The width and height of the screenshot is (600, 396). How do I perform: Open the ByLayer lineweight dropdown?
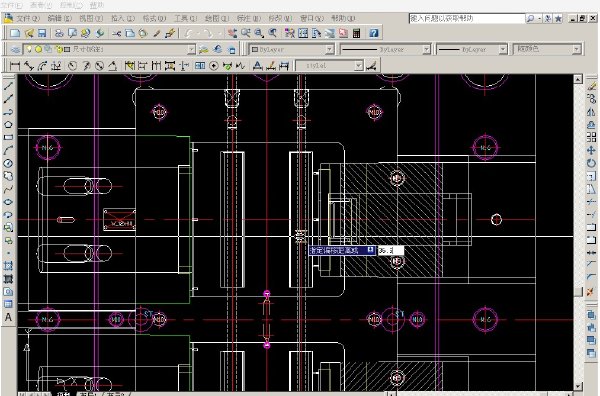click(503, 49)
